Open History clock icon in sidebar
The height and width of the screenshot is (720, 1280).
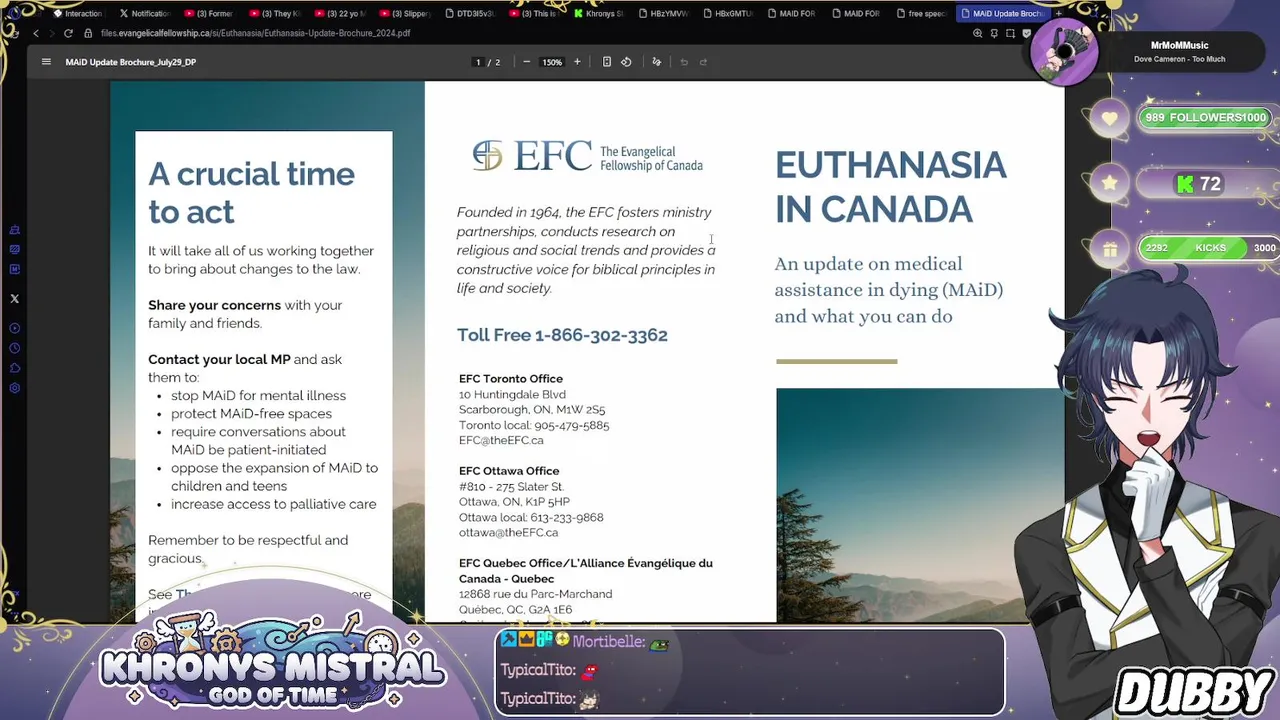tap(14, 348)
